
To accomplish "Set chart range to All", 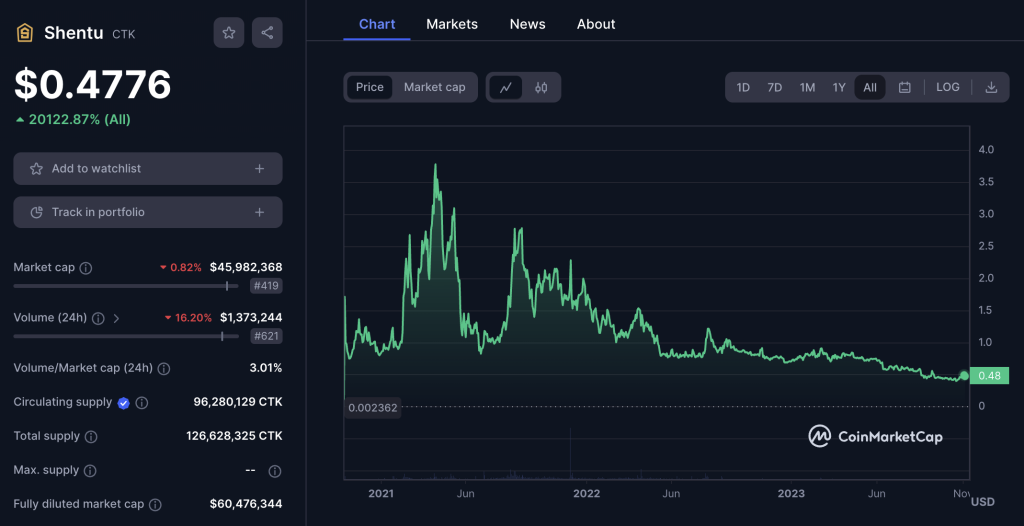I will point(870,88).
